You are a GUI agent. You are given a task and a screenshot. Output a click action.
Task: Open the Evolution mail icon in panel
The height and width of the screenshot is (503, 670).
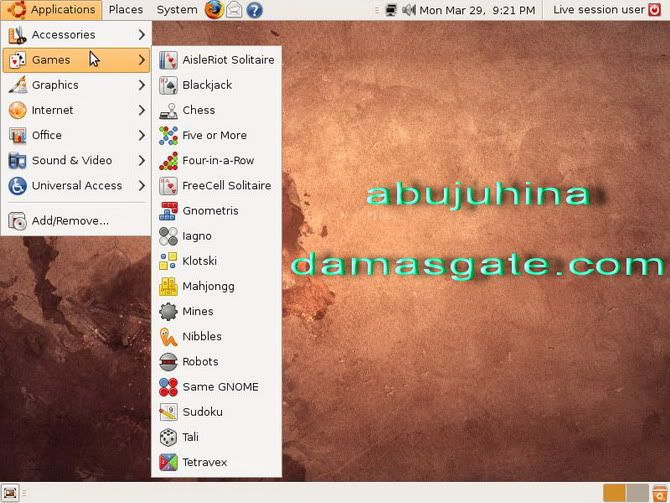click(234, 10)
